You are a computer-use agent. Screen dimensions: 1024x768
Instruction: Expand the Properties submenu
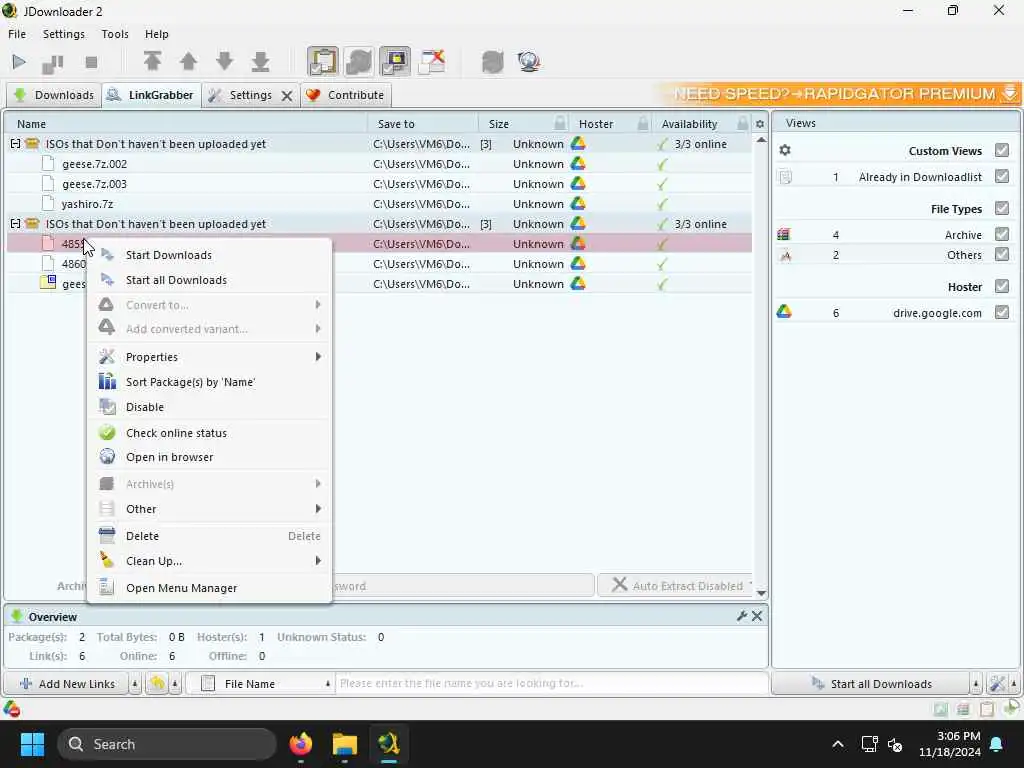click(209, 357)
